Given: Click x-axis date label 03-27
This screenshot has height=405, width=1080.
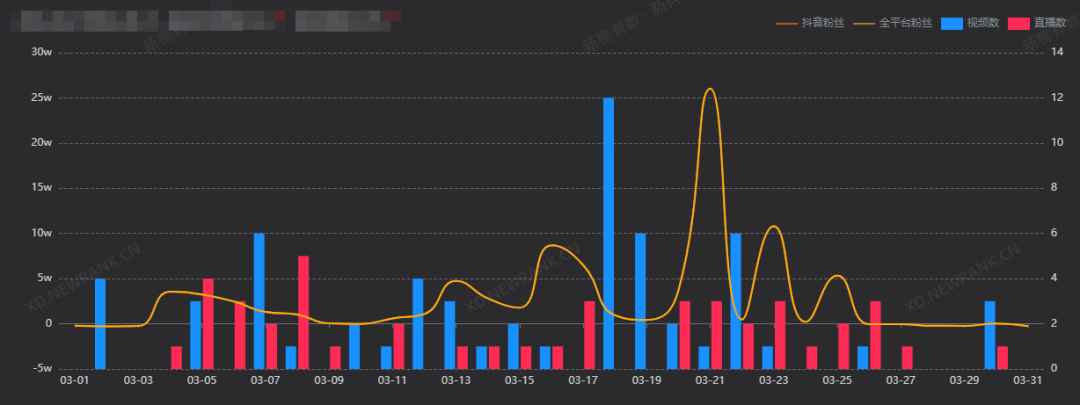Looking at the screenshot, I should coord(900,380).
